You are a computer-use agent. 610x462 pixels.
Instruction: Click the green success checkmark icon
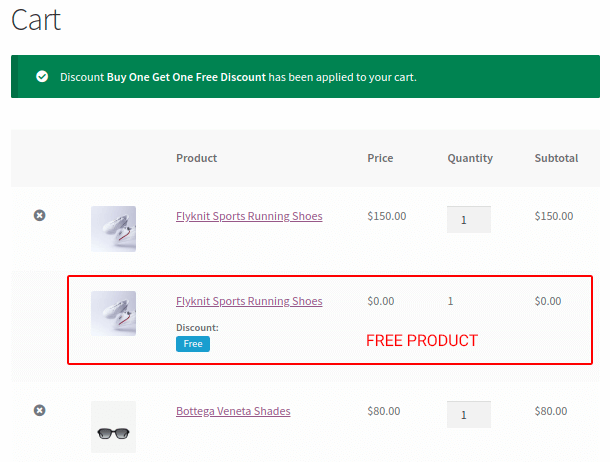pos(42,77)
